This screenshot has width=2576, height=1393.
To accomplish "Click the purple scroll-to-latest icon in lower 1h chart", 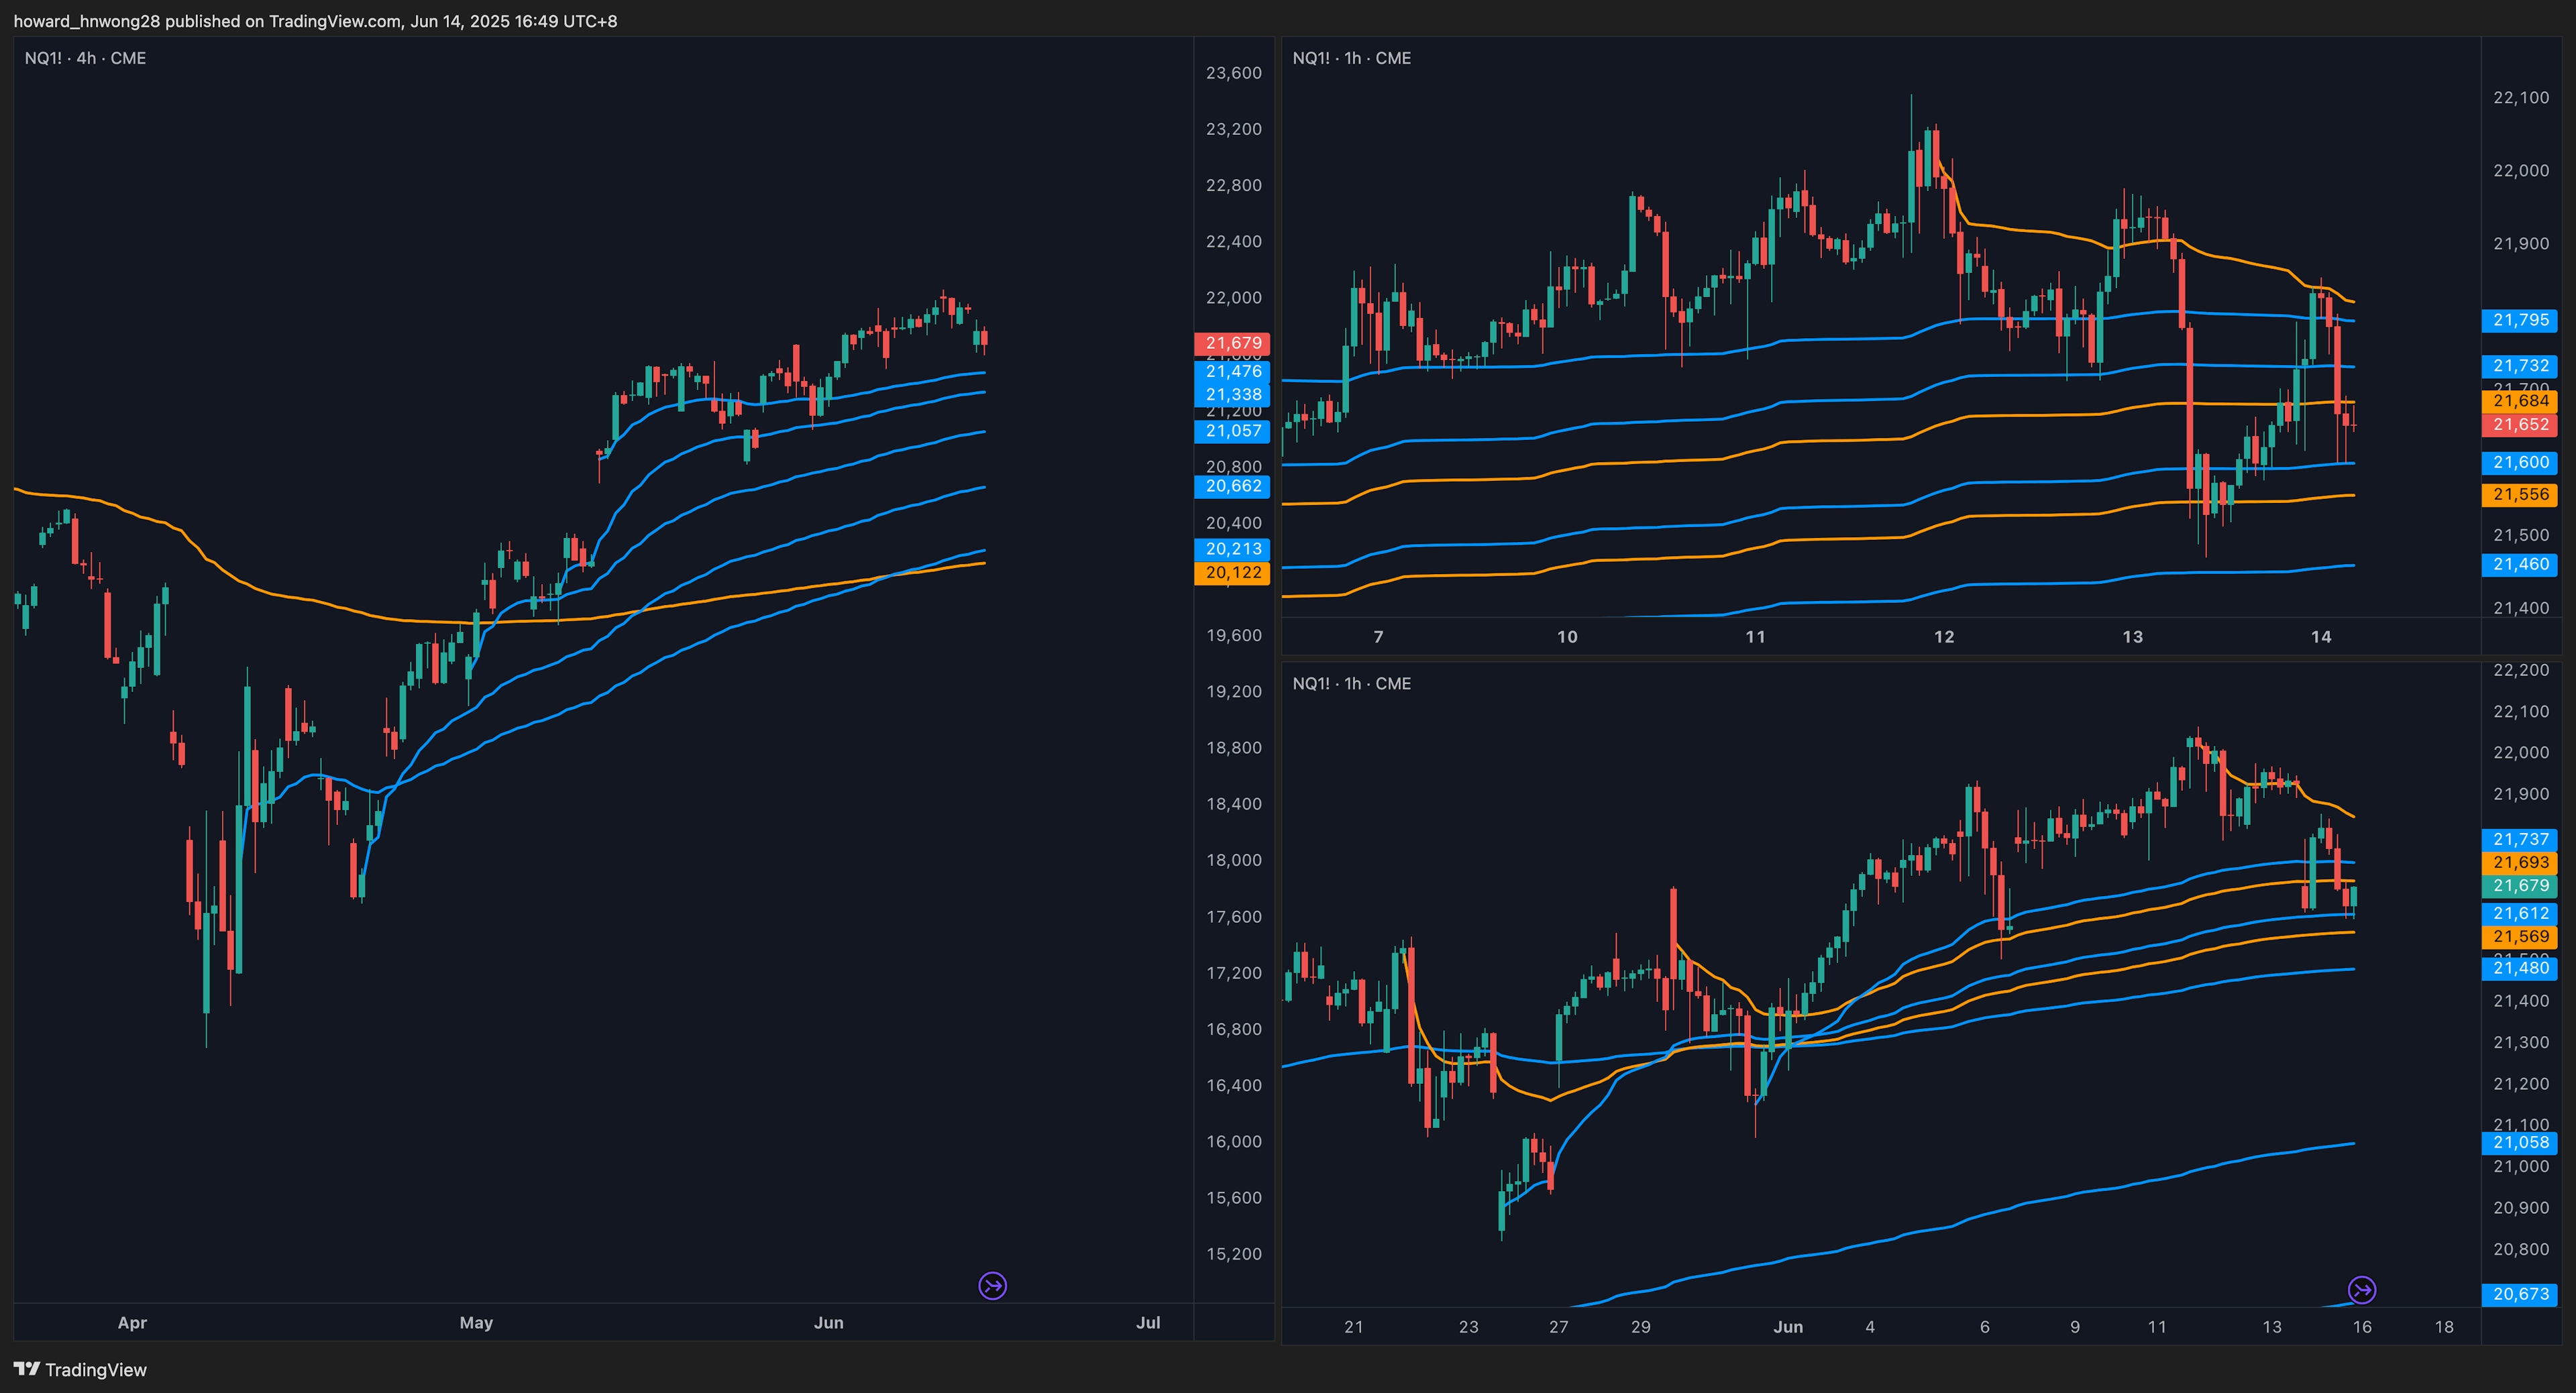I will pos(2361,1290).
